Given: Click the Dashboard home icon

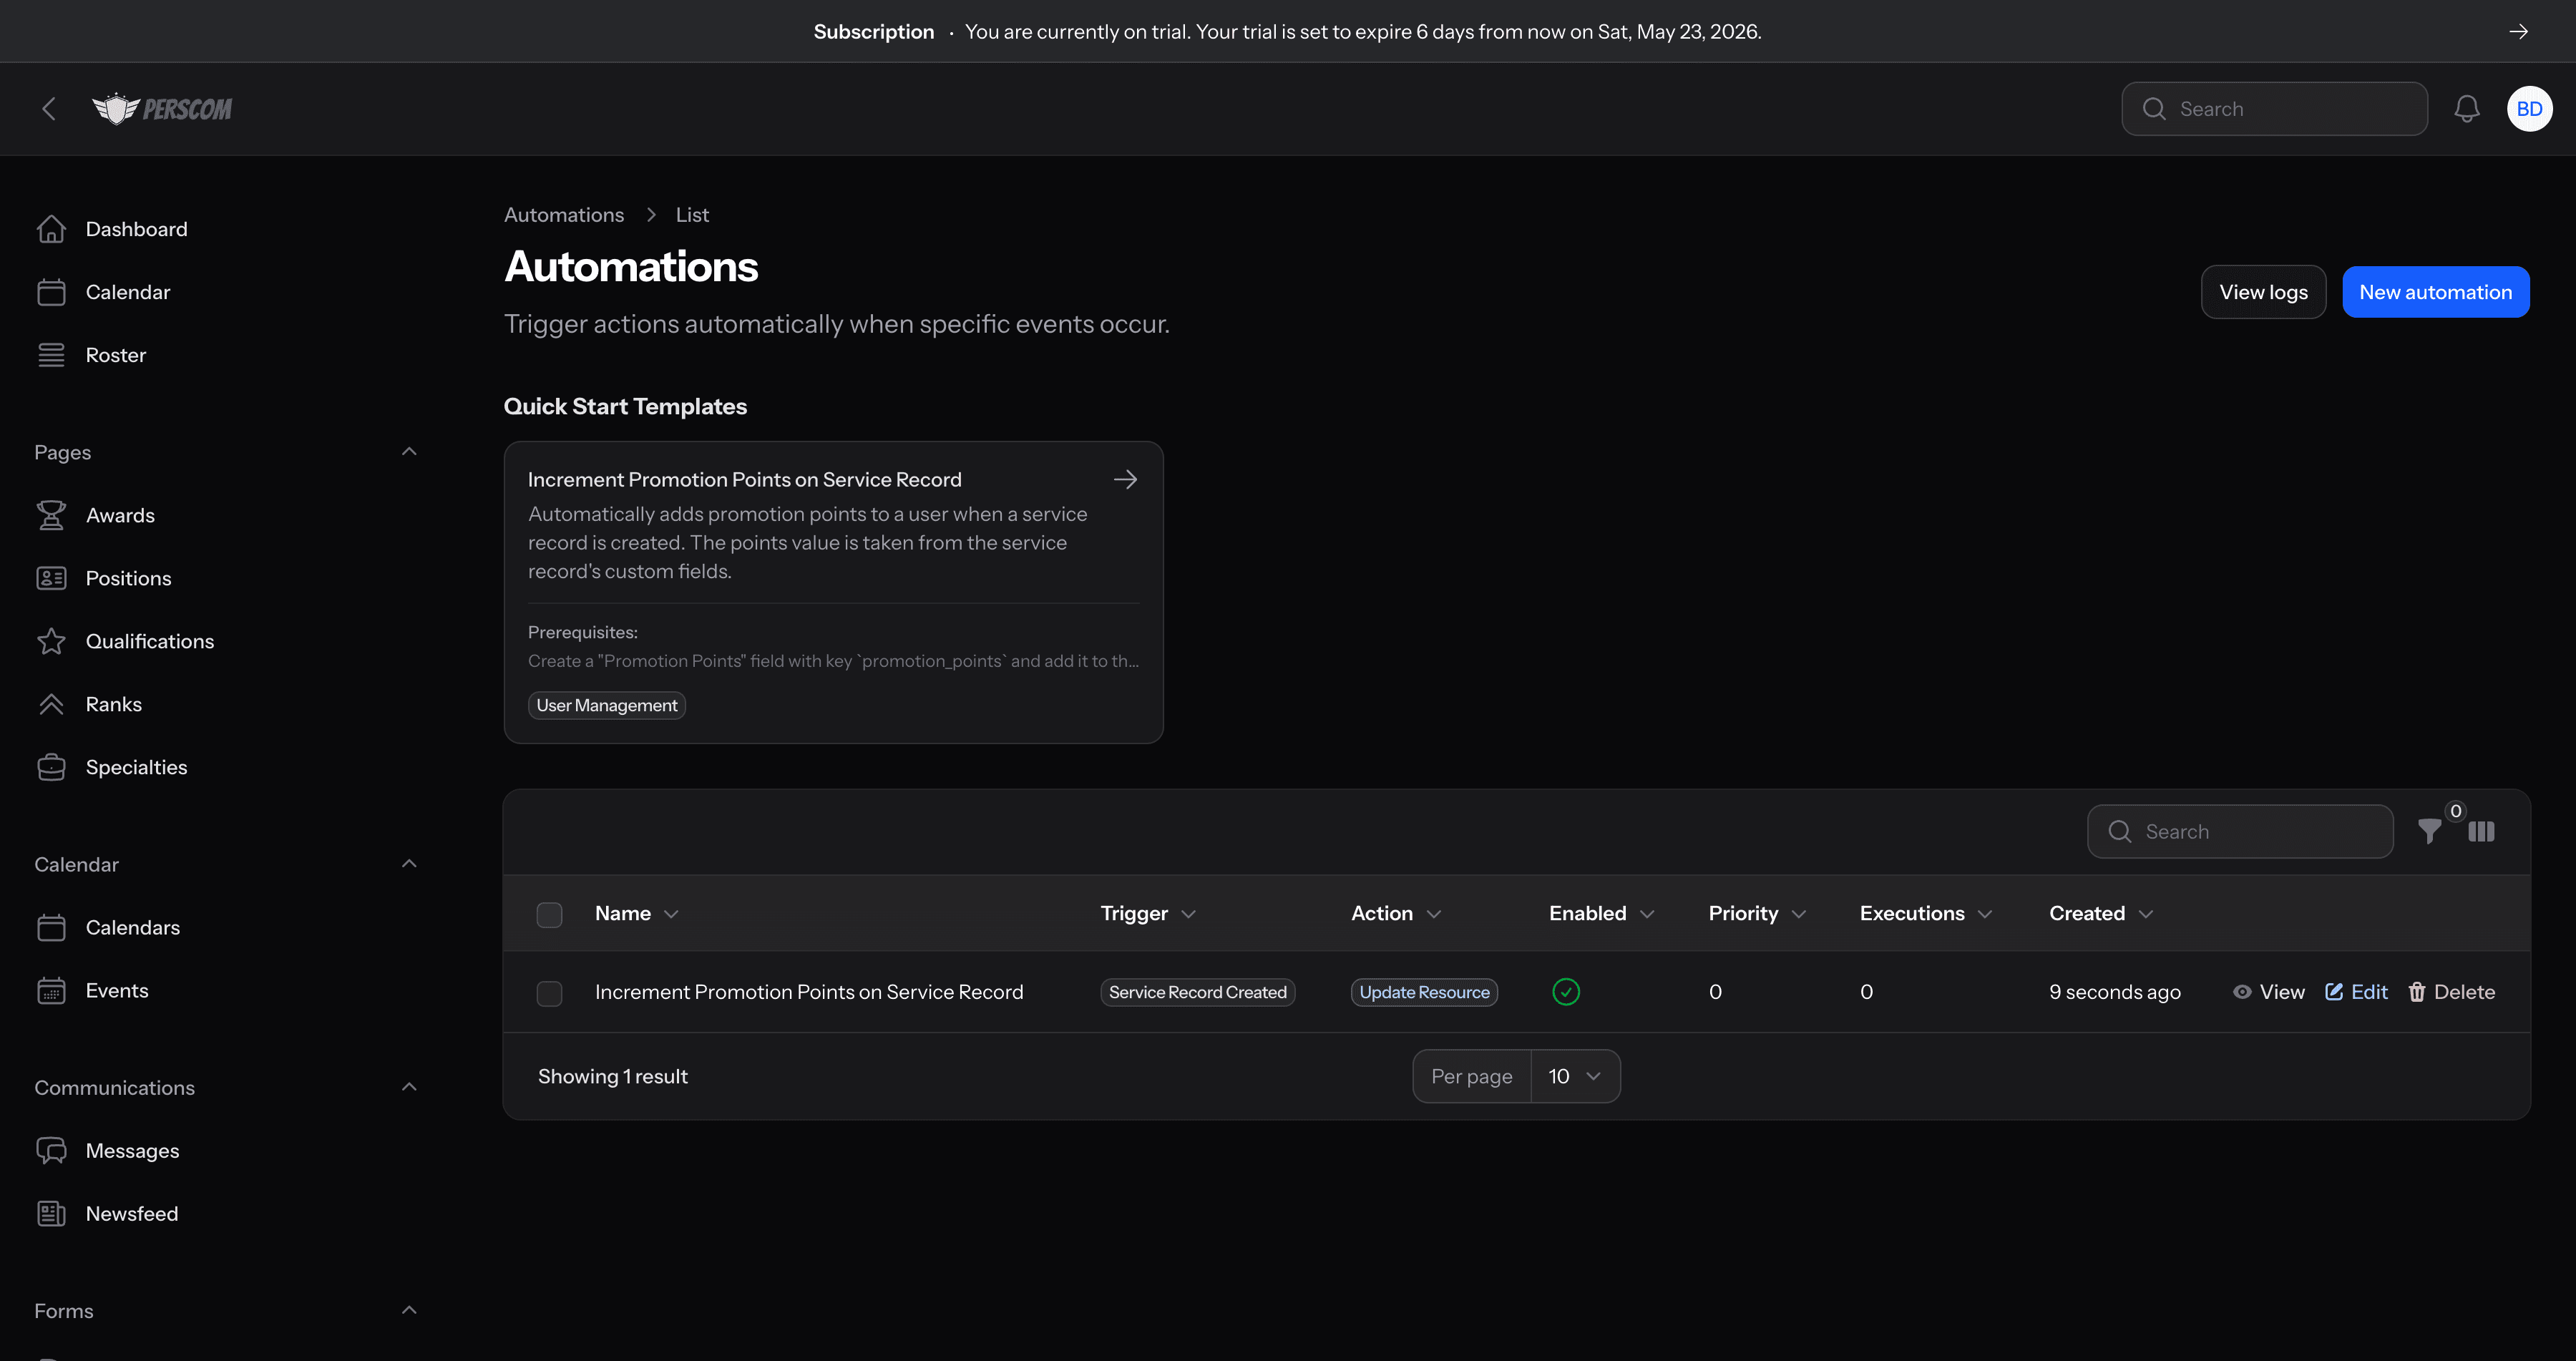Looking at the screenshot, I should pos(51,229).
